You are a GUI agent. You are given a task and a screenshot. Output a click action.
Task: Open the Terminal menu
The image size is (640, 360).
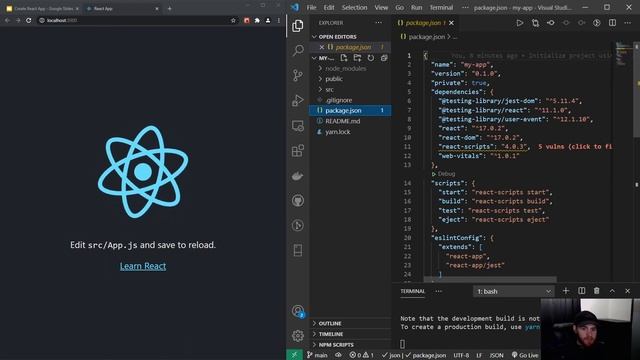point(441,7)
